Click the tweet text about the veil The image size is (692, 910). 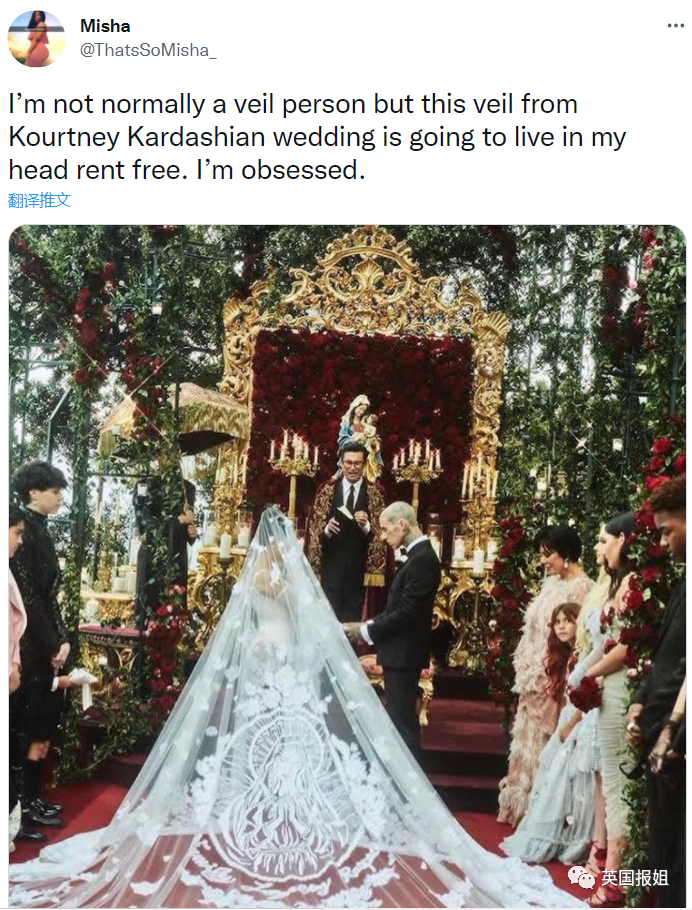[x=317, y=137]
